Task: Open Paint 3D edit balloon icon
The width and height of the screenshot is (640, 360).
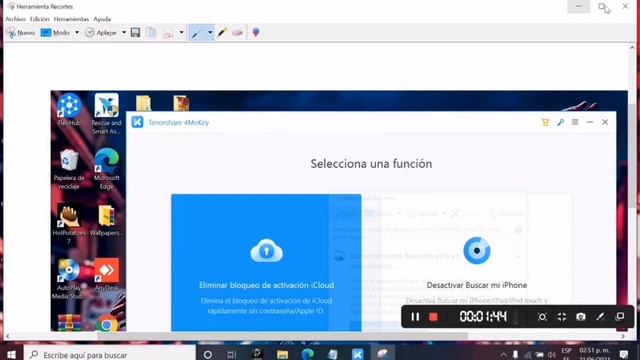Action: pyautogui.click(x=256, y=32)
